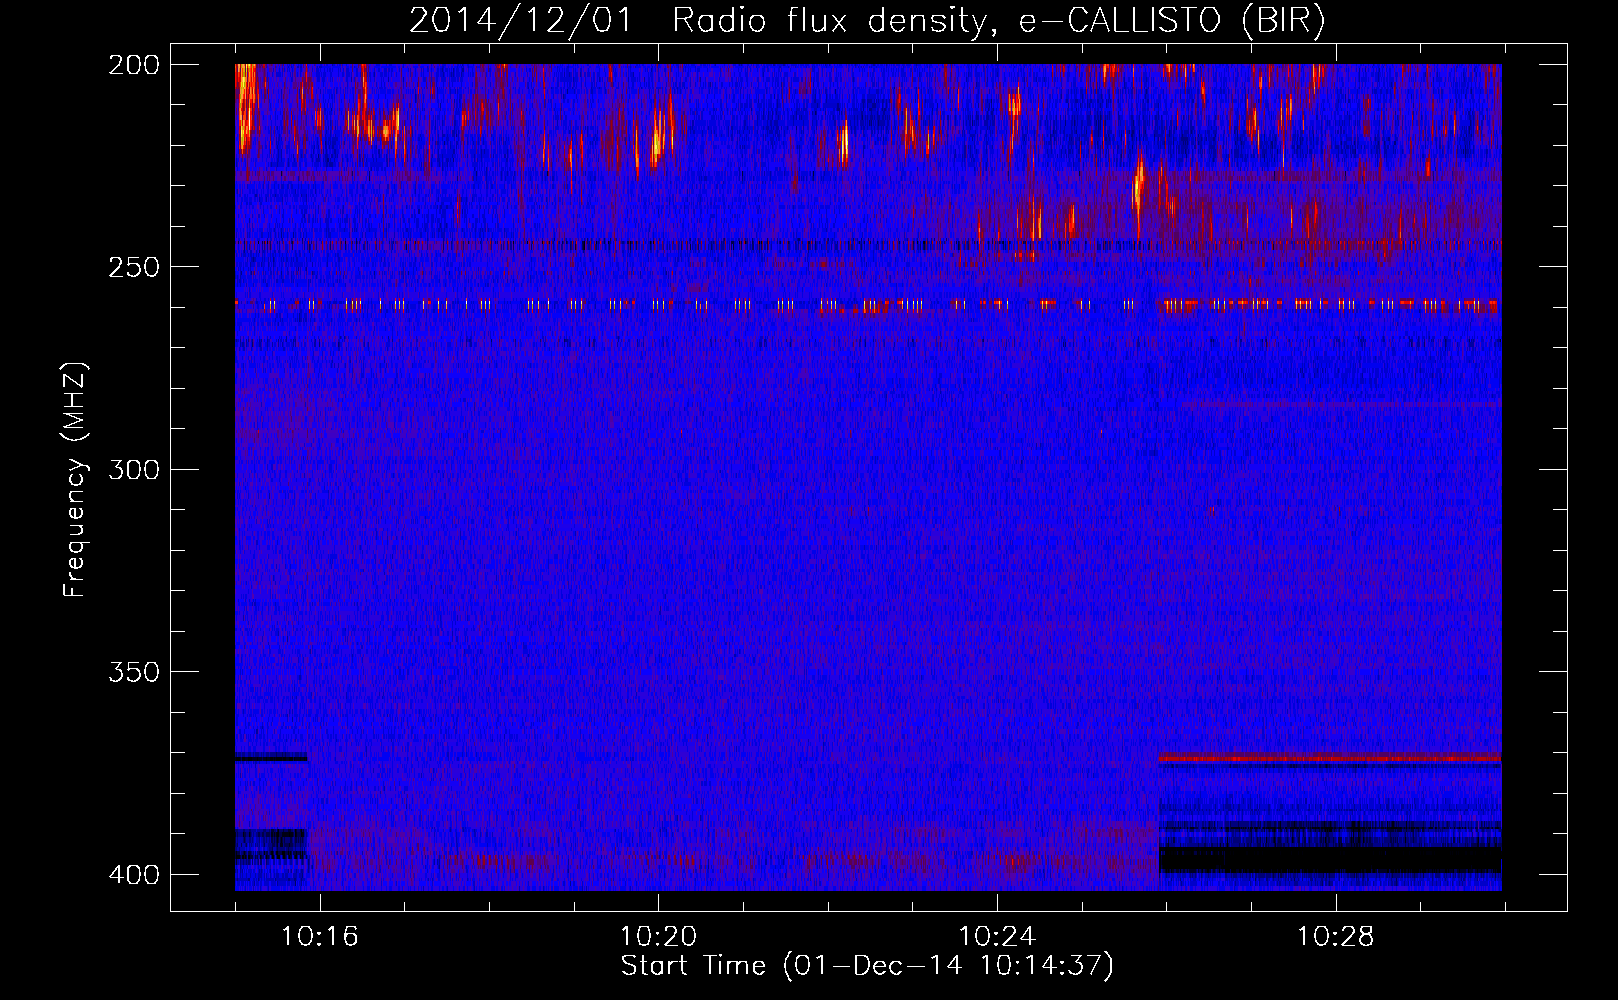Click the '10:20' time tick label

(658, 937)
